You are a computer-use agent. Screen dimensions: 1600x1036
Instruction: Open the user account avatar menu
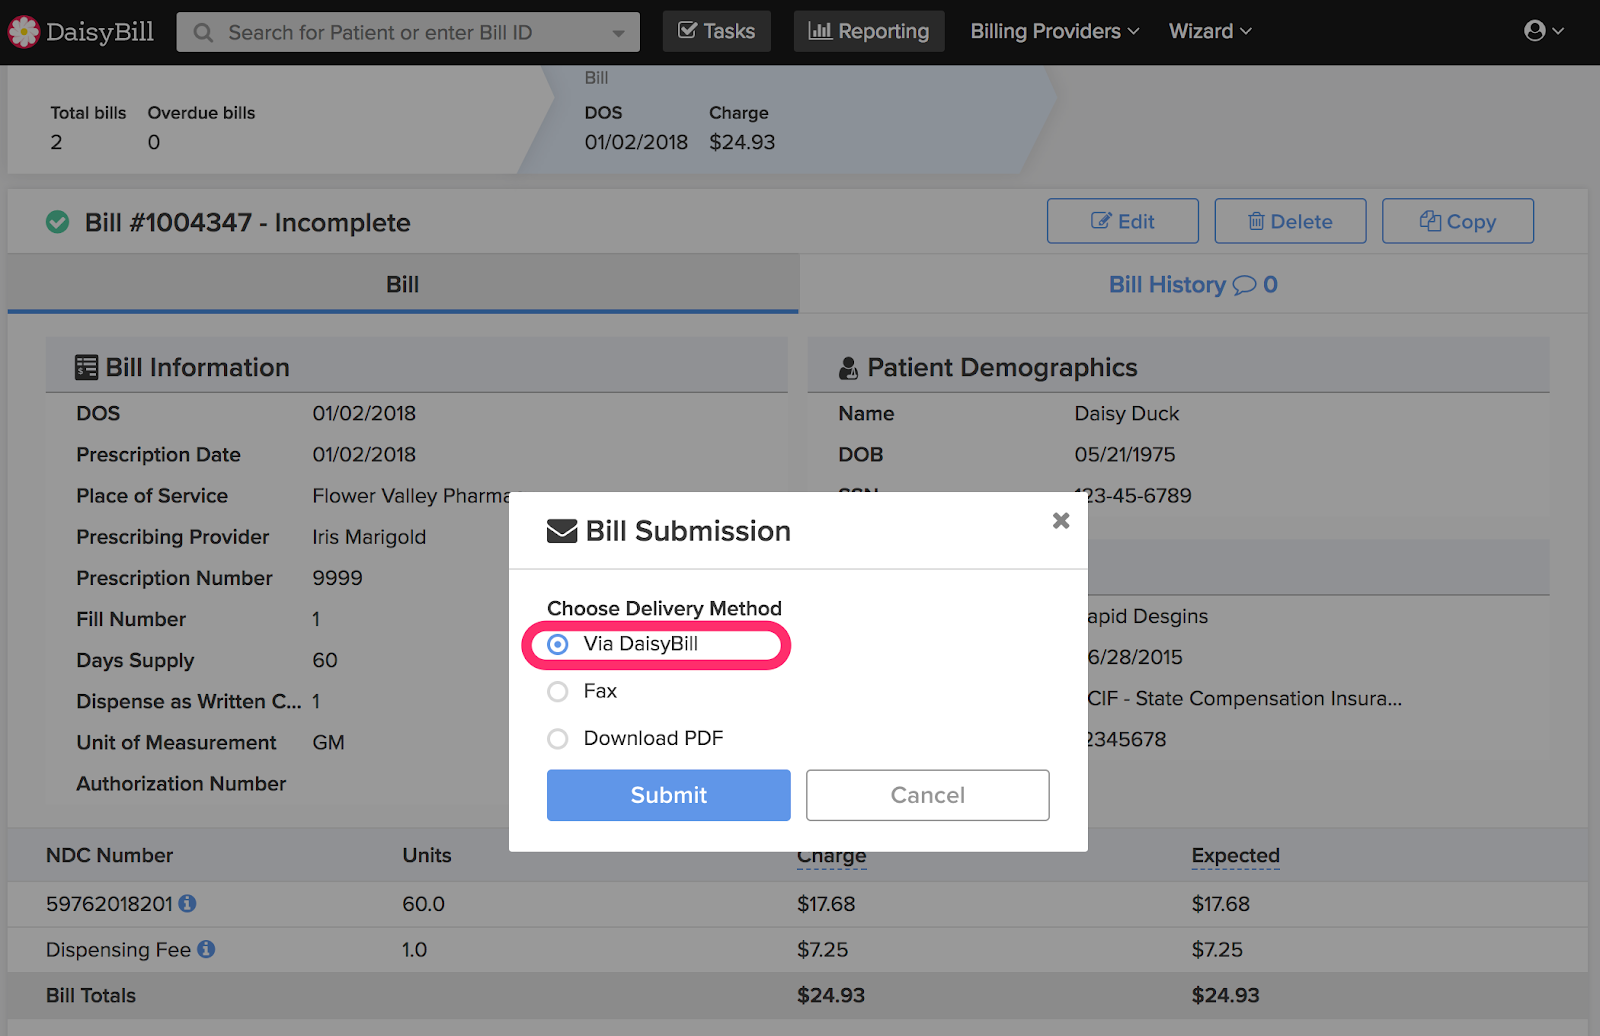[1543, 31]
